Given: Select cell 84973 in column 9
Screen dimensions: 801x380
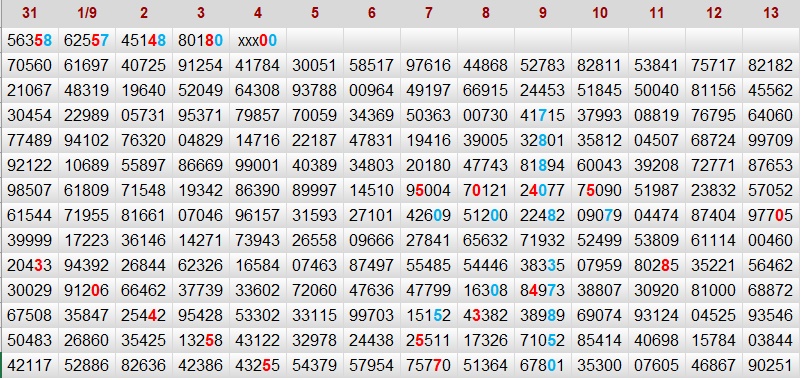Looking at the screenshot, I should (543, 291).
